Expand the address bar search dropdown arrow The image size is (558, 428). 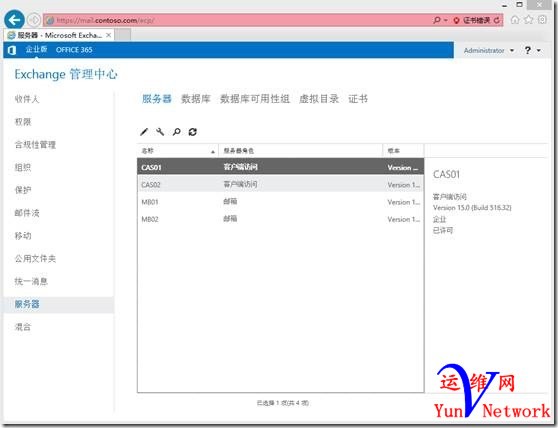(446, 21)
